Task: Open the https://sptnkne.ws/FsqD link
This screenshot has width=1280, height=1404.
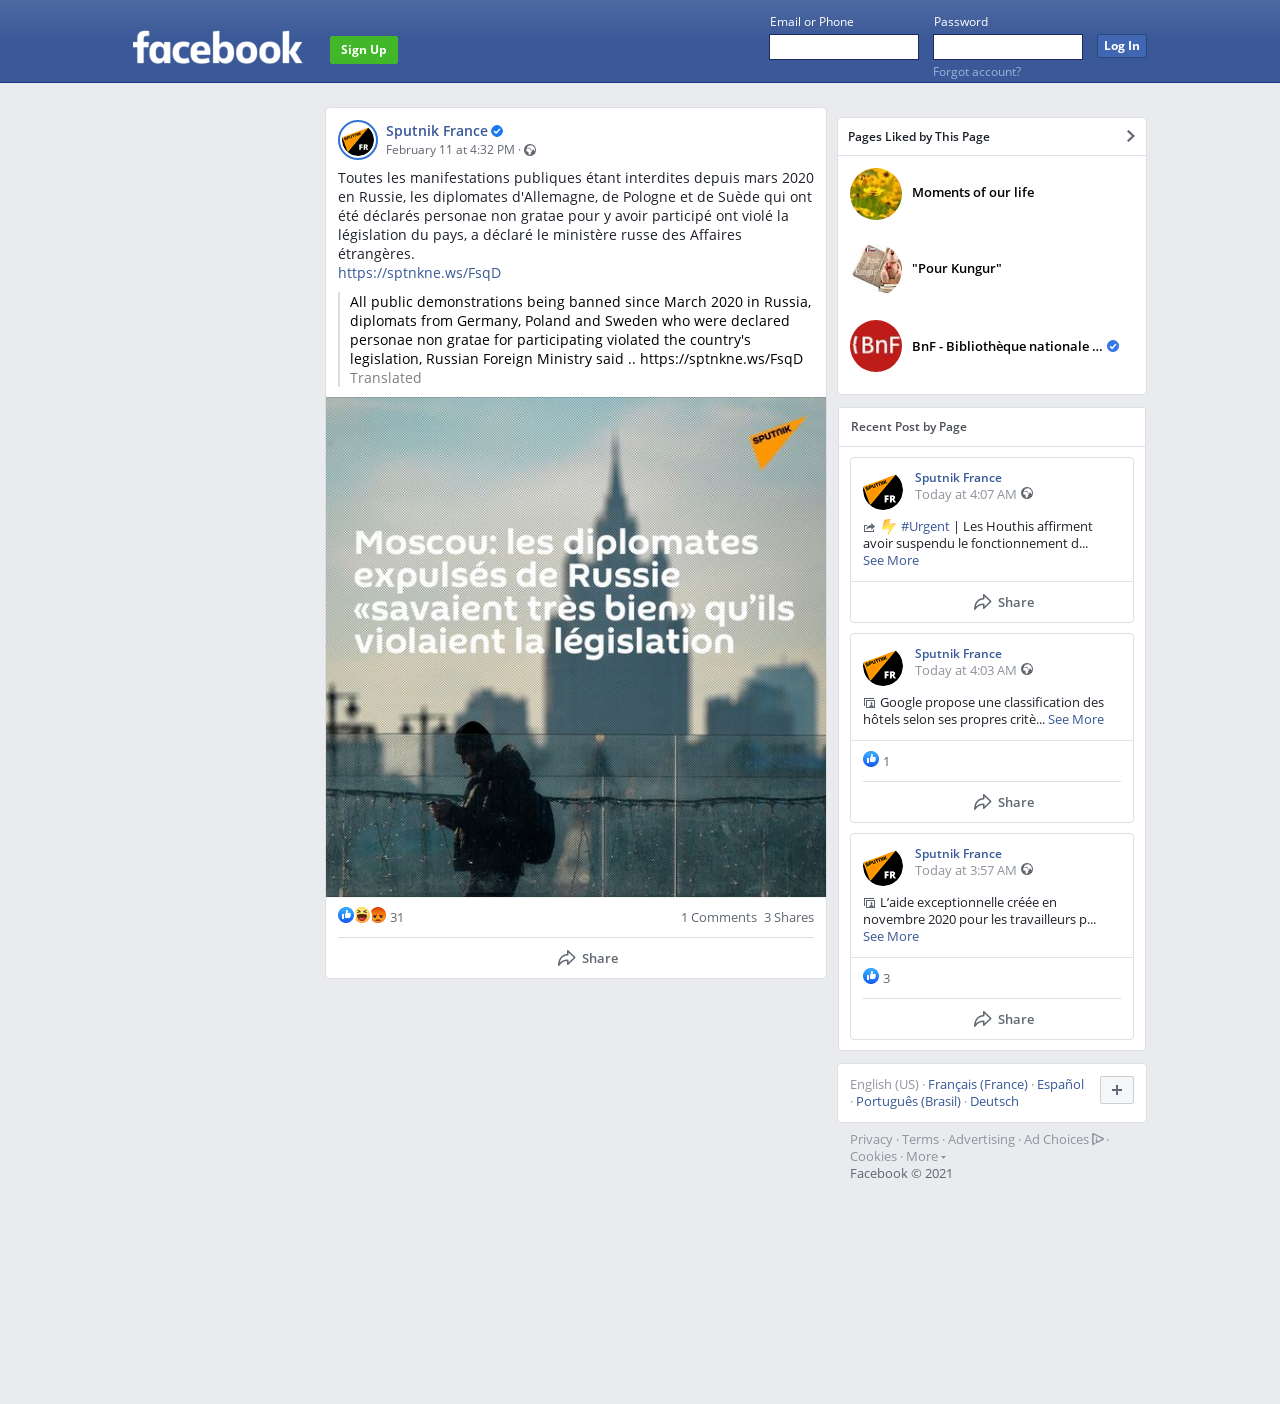Action: 419,273
